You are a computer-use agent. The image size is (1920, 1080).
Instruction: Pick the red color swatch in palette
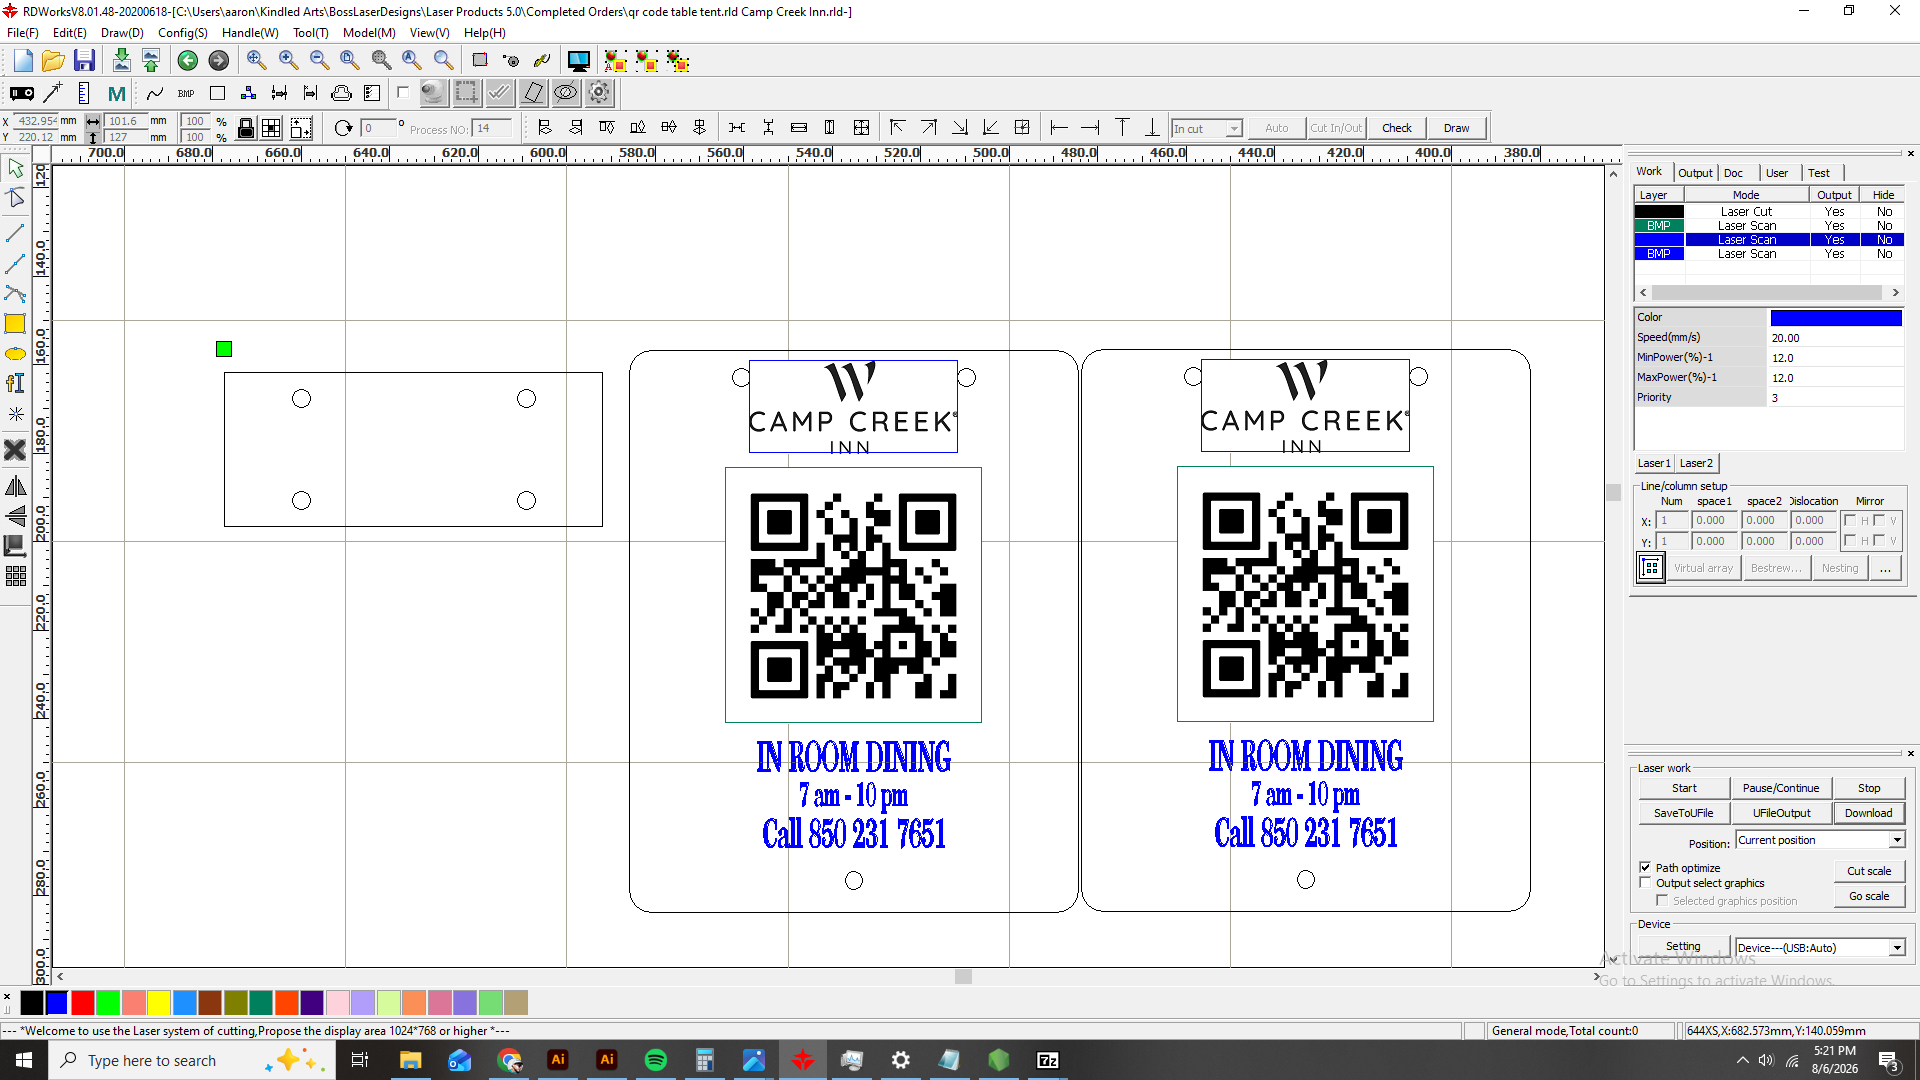(83, 1003)
